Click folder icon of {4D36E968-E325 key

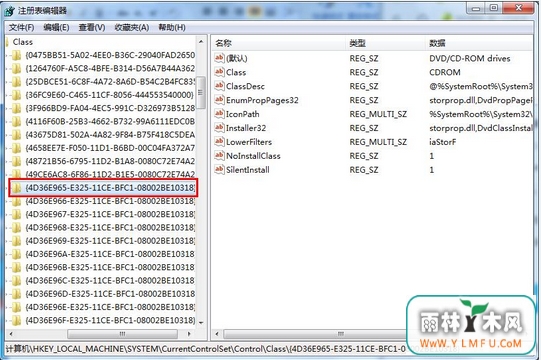16,228
